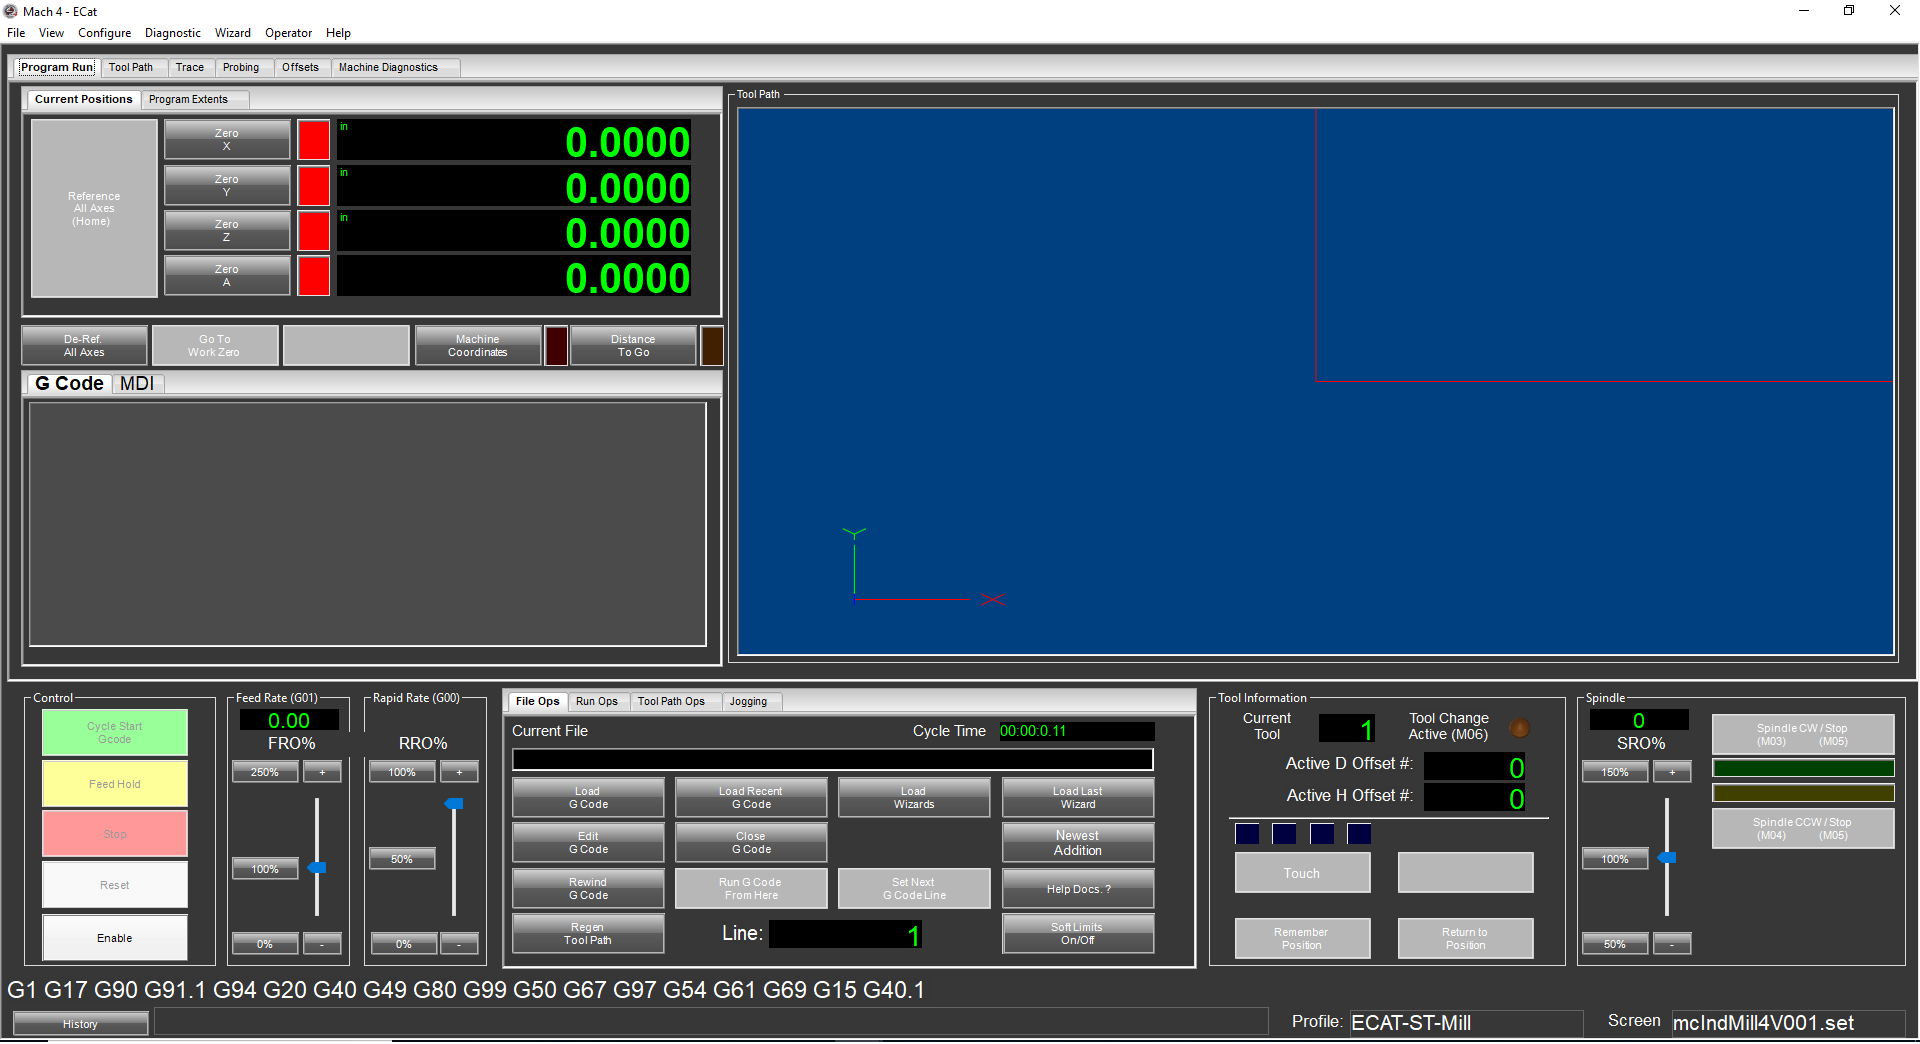Click the red X axis home indicator
The width and height of the screenshot is (1920, 1044).
click(313, 140)
